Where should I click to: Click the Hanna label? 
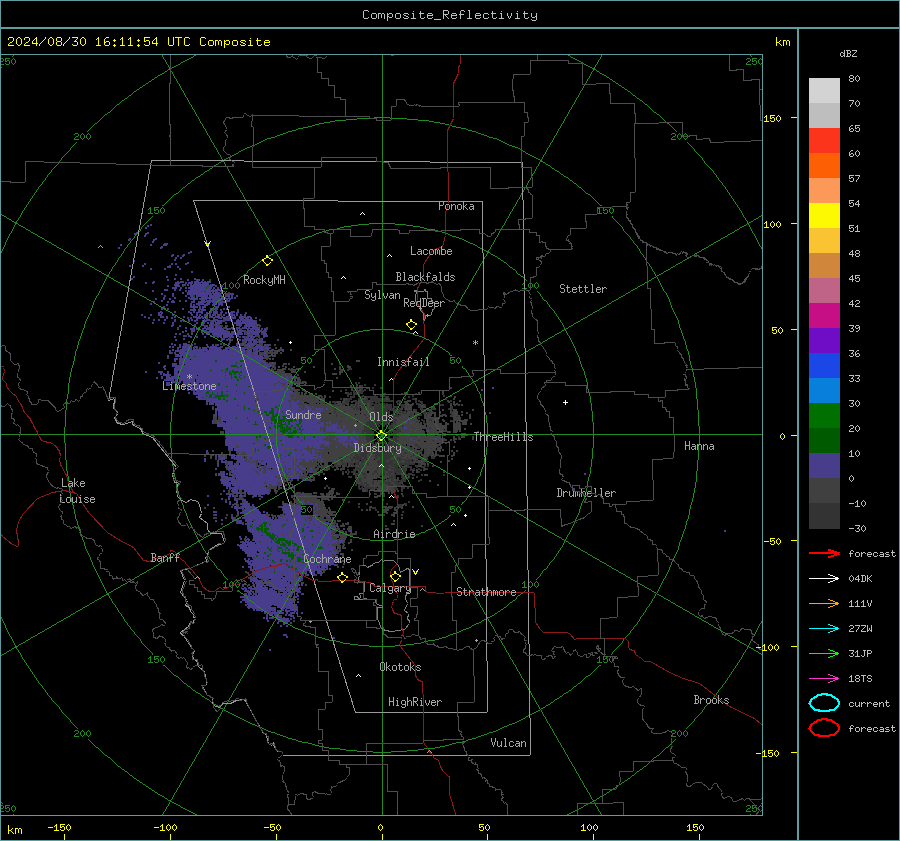[x=699, y=446]
